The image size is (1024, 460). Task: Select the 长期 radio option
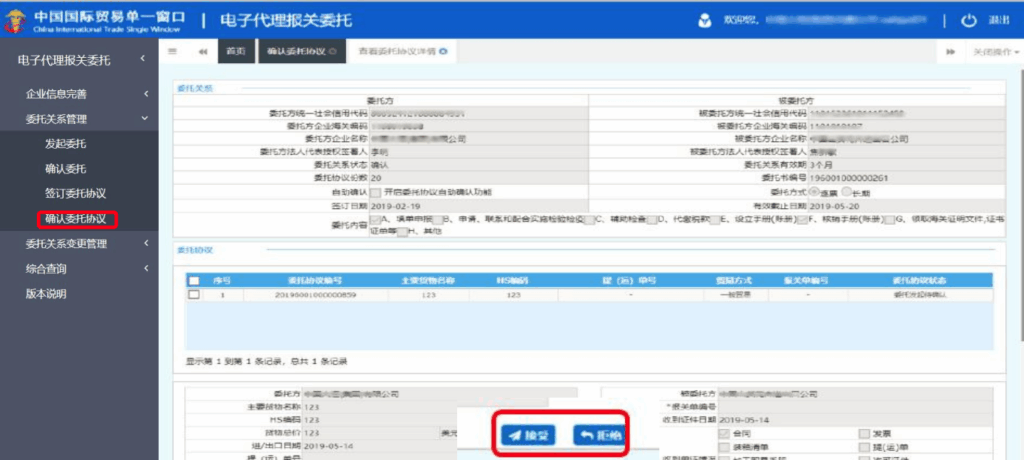tap(846, 193)
